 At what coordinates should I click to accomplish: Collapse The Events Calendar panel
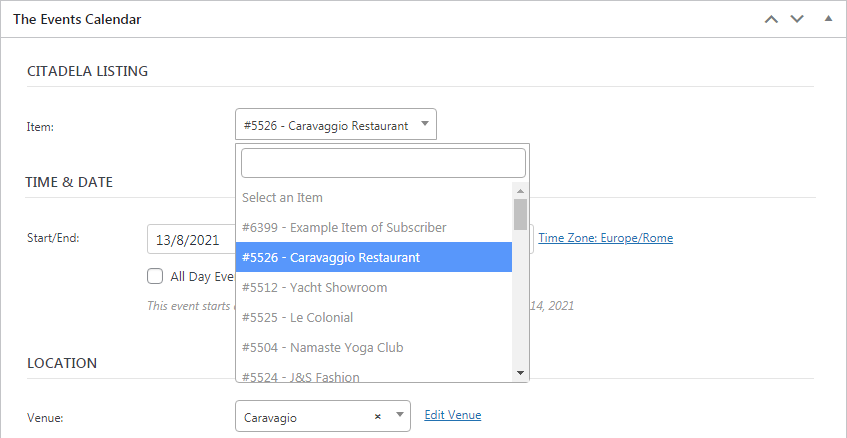pos(827,19)
